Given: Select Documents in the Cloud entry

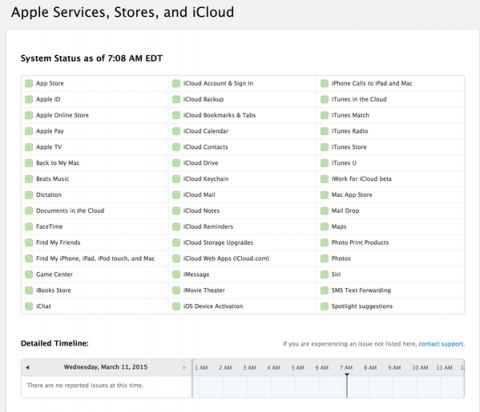Looking at the screenshot, I should [70, 211].
